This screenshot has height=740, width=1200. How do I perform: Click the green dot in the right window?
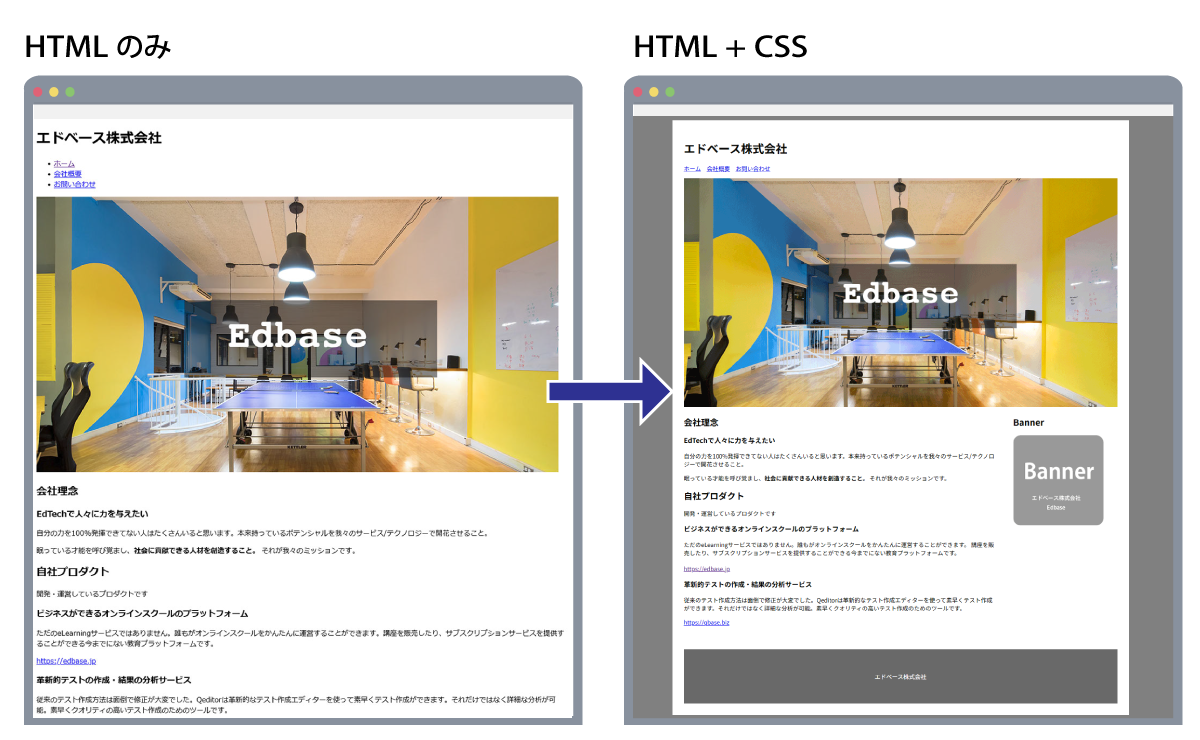tap(670, 92)
